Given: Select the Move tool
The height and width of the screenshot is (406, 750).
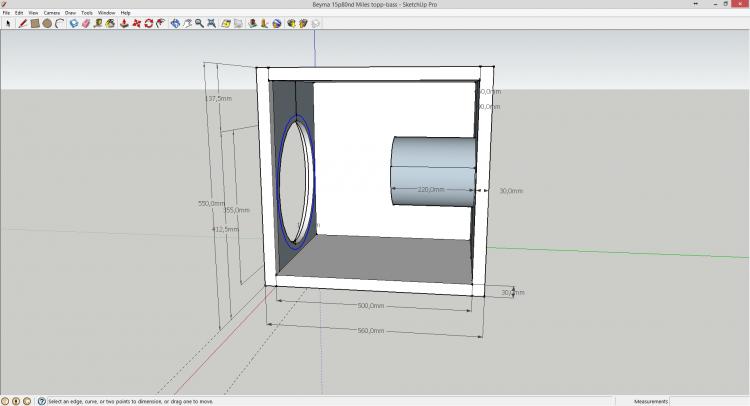Looking at the screenshot, I should pos(136,23).
